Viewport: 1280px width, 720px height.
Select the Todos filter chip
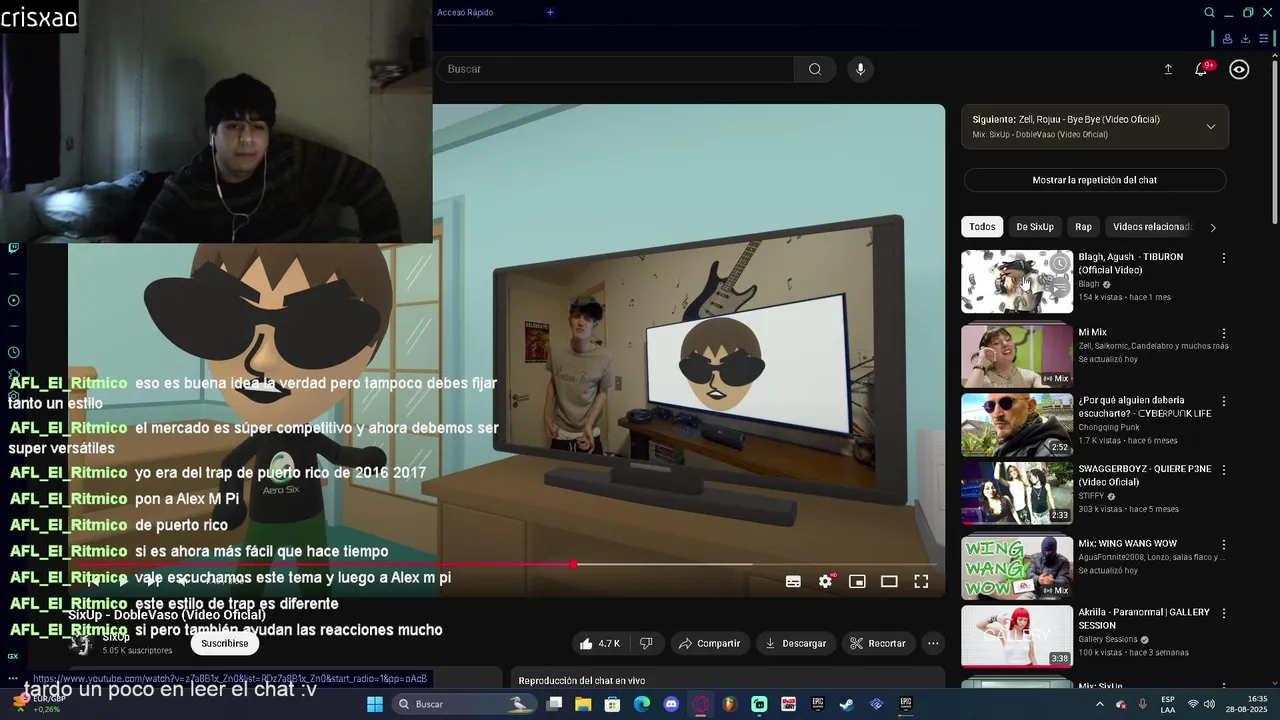click(x=982, y=227)
